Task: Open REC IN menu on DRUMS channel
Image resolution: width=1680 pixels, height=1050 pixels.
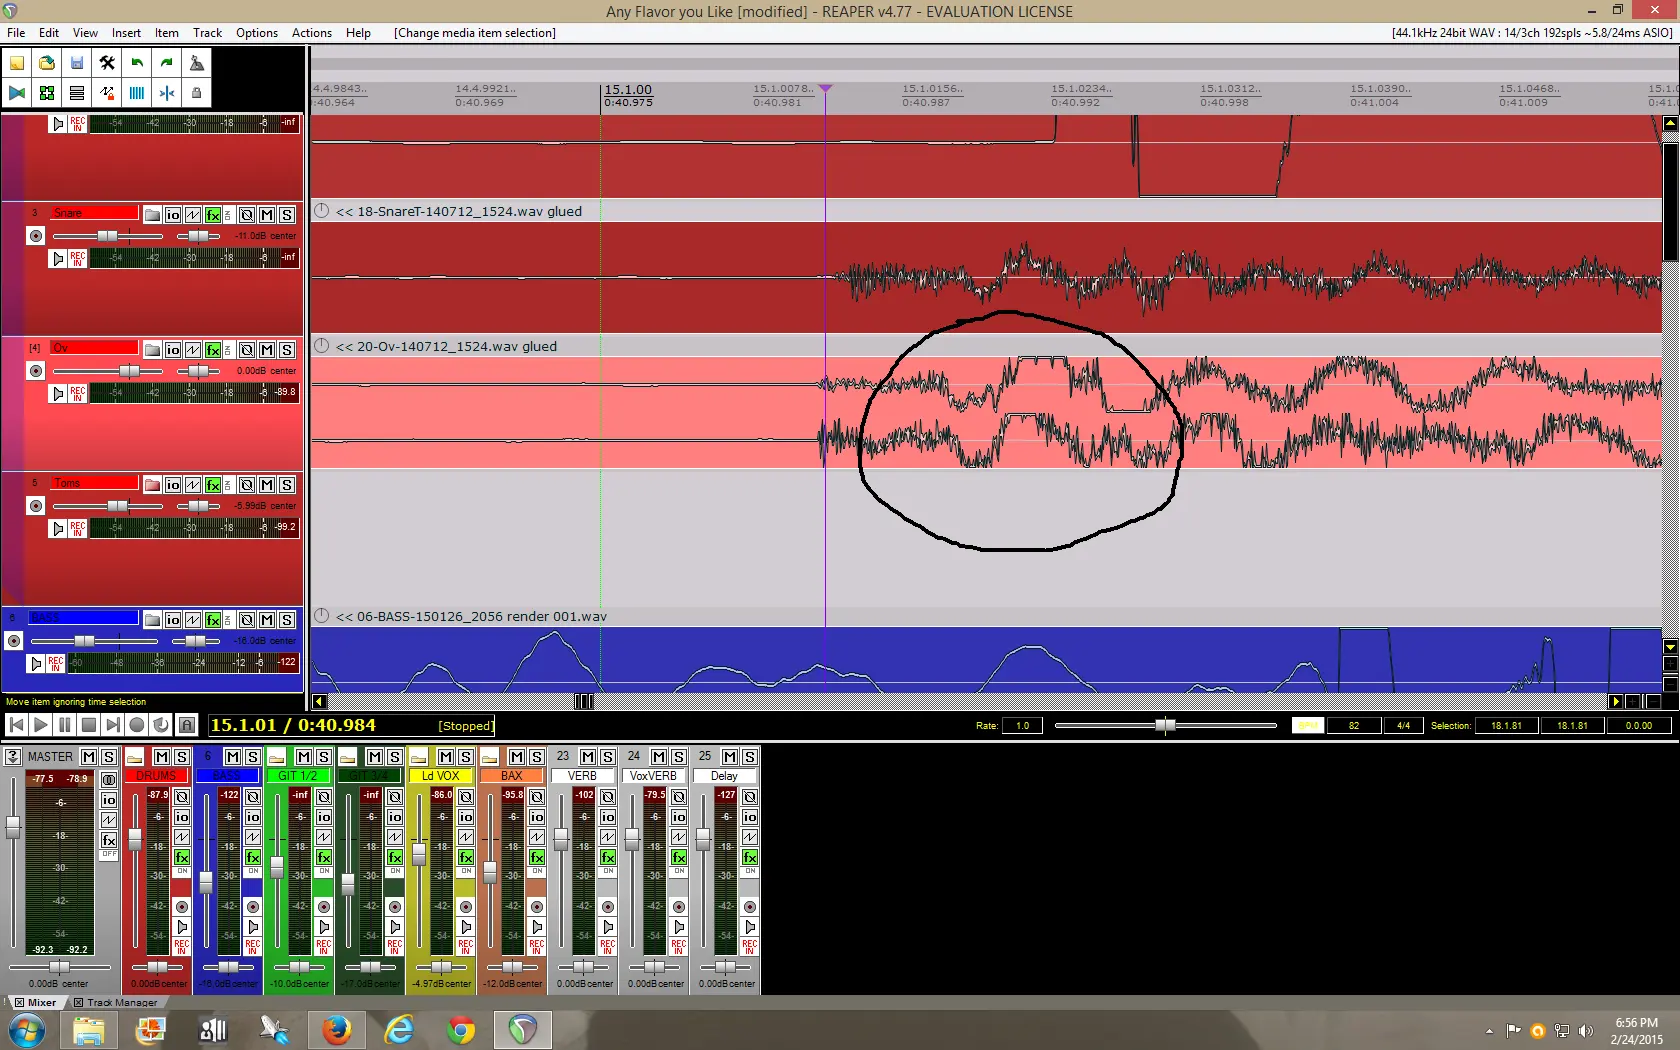Action: (x=182, y=946)
